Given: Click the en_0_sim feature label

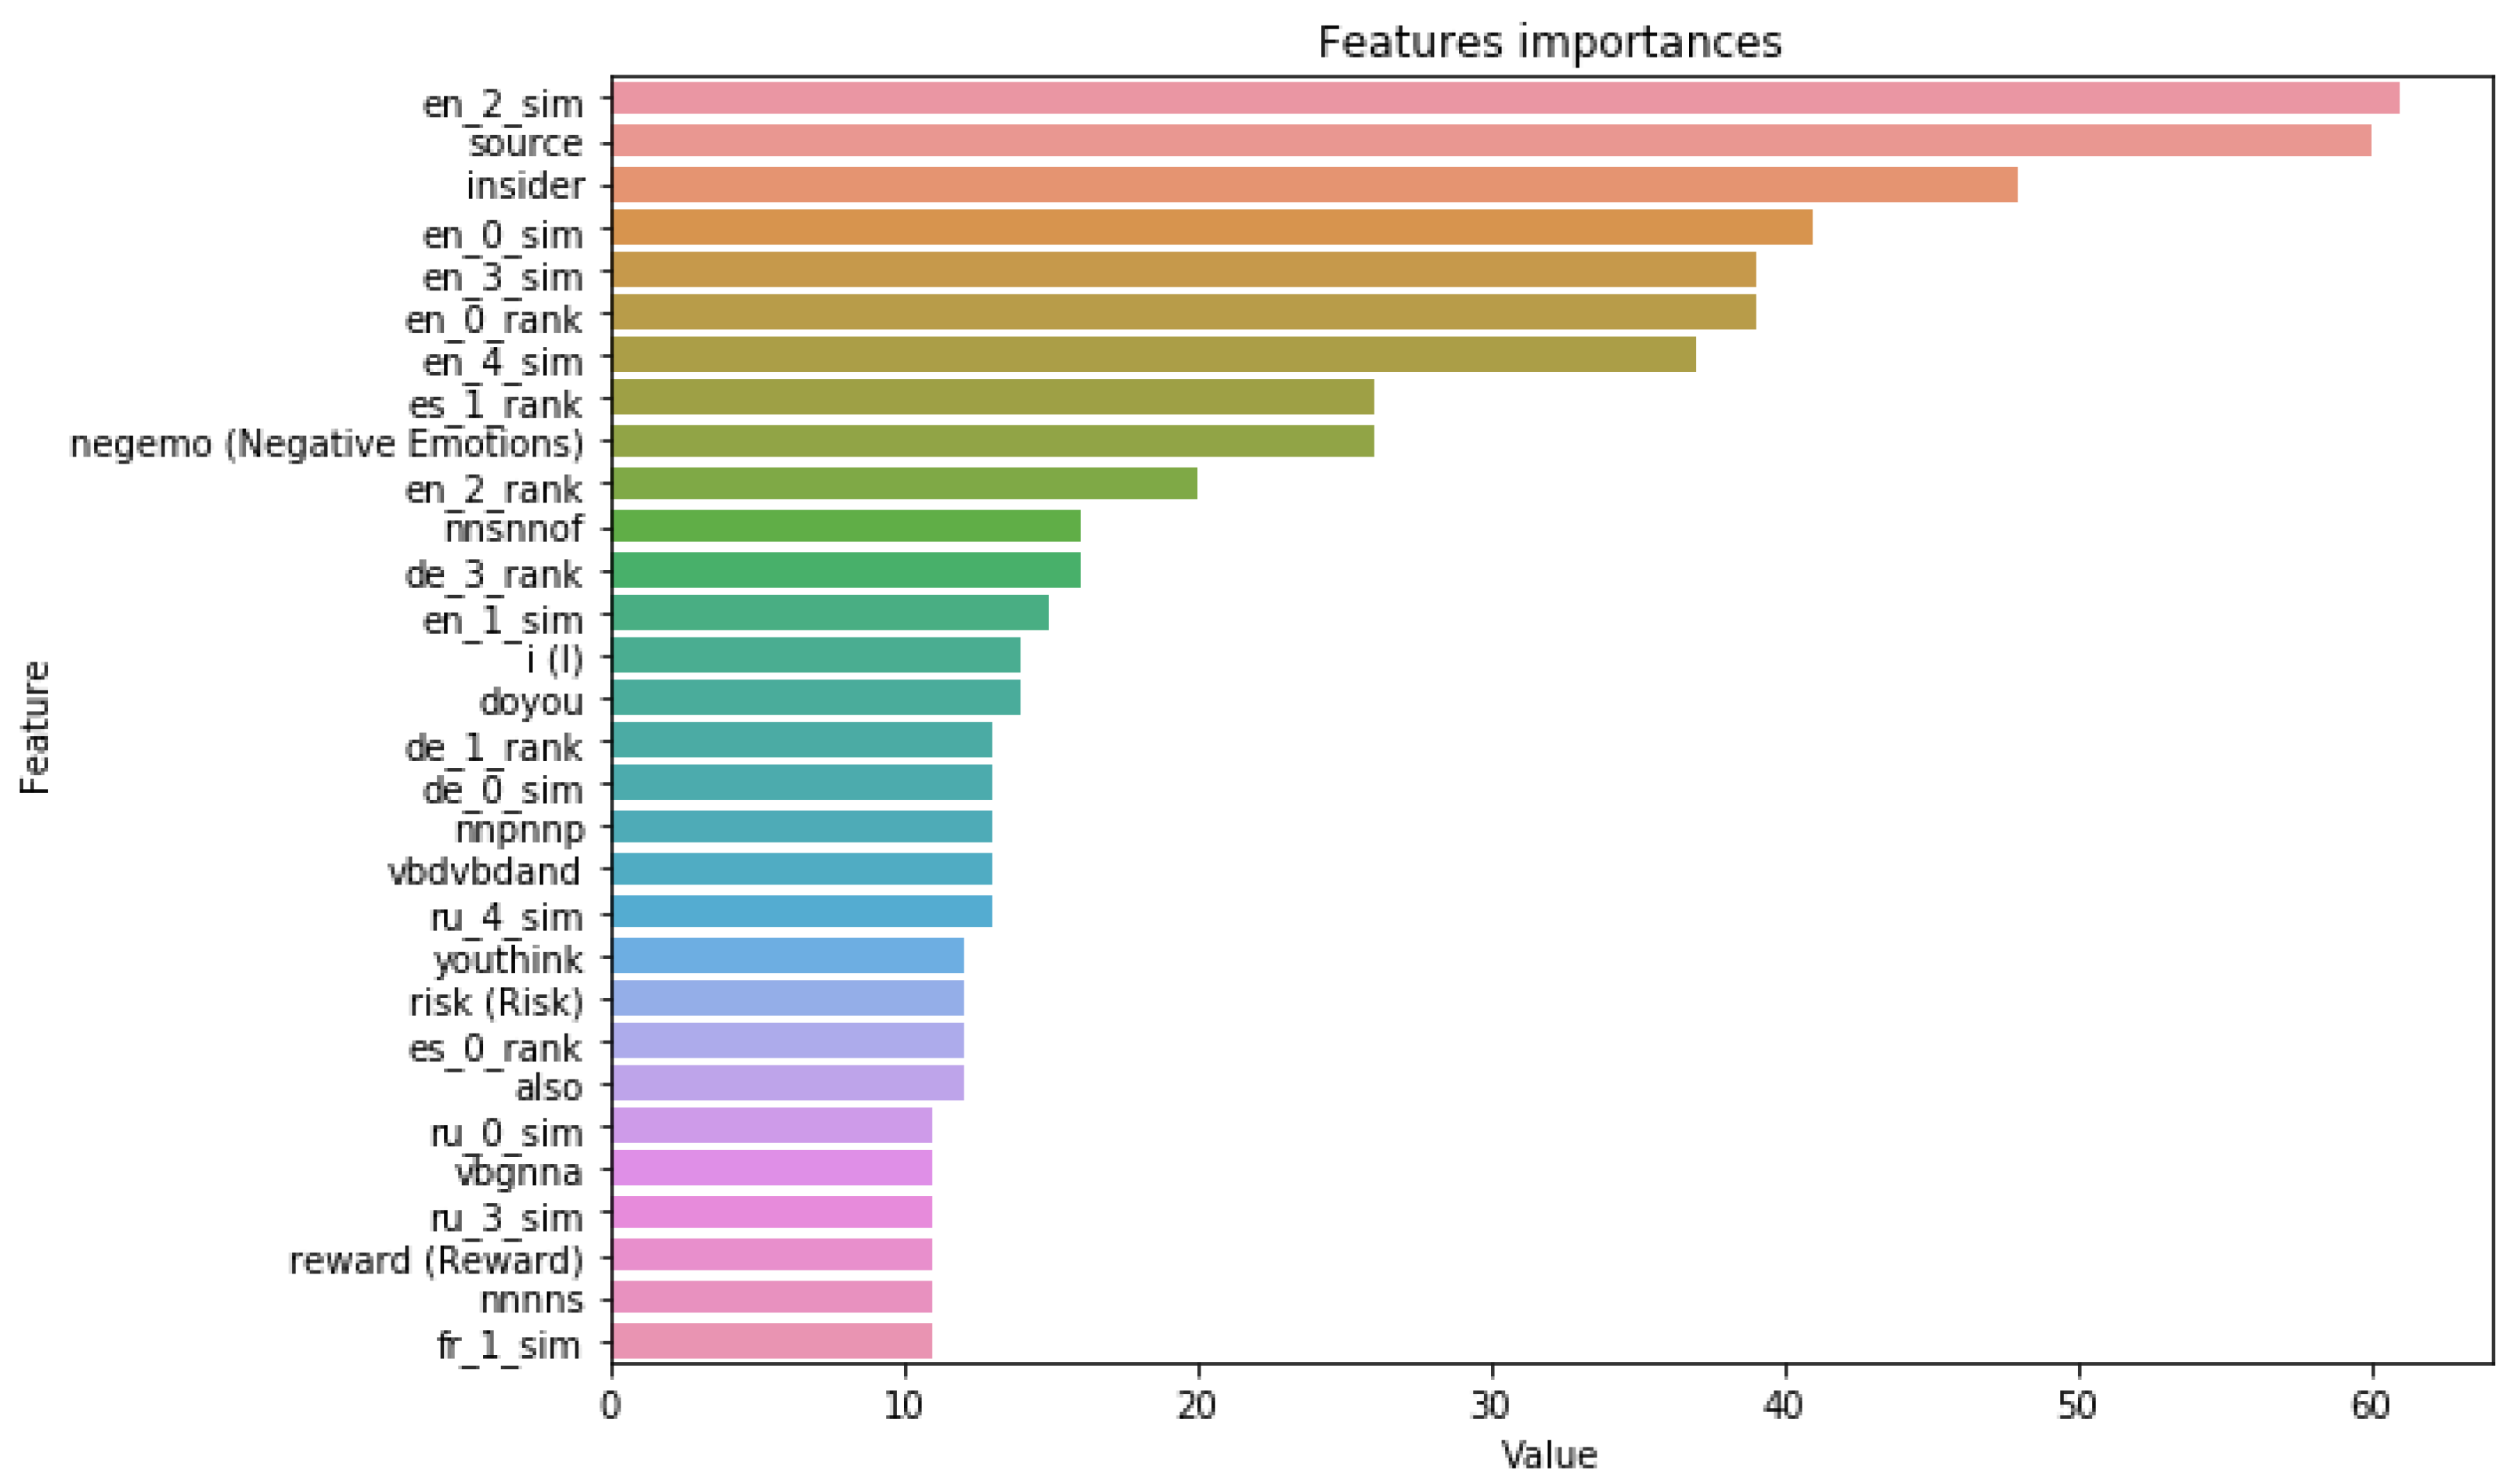Looking at the screenshot, I should [502, 235].
